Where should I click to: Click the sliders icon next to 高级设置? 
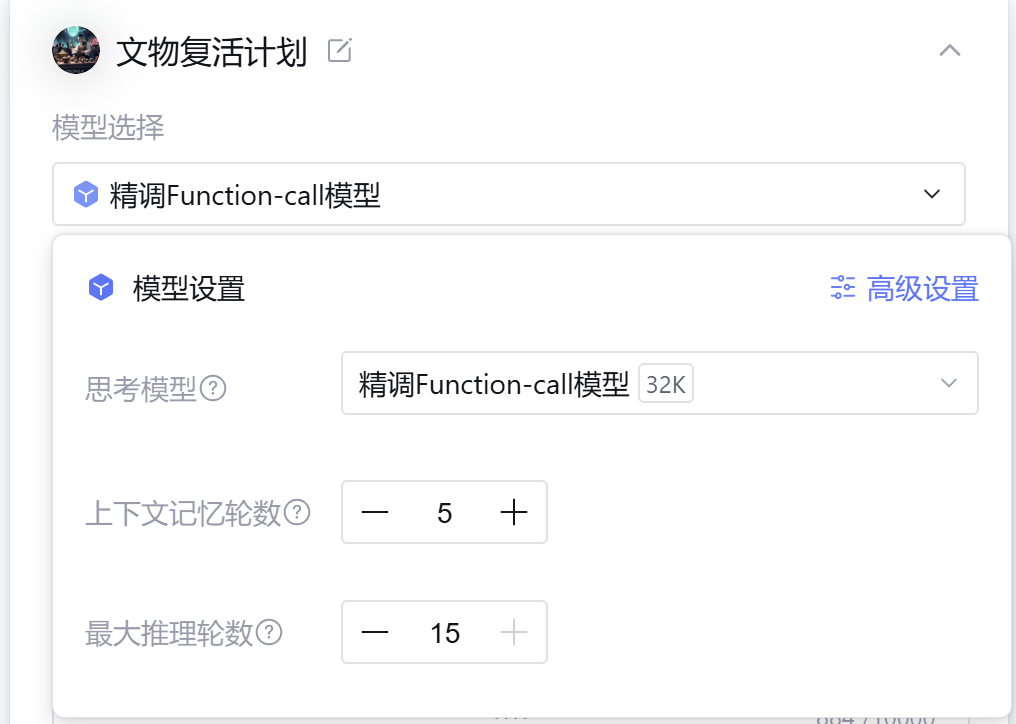click(x=843, y=289)
